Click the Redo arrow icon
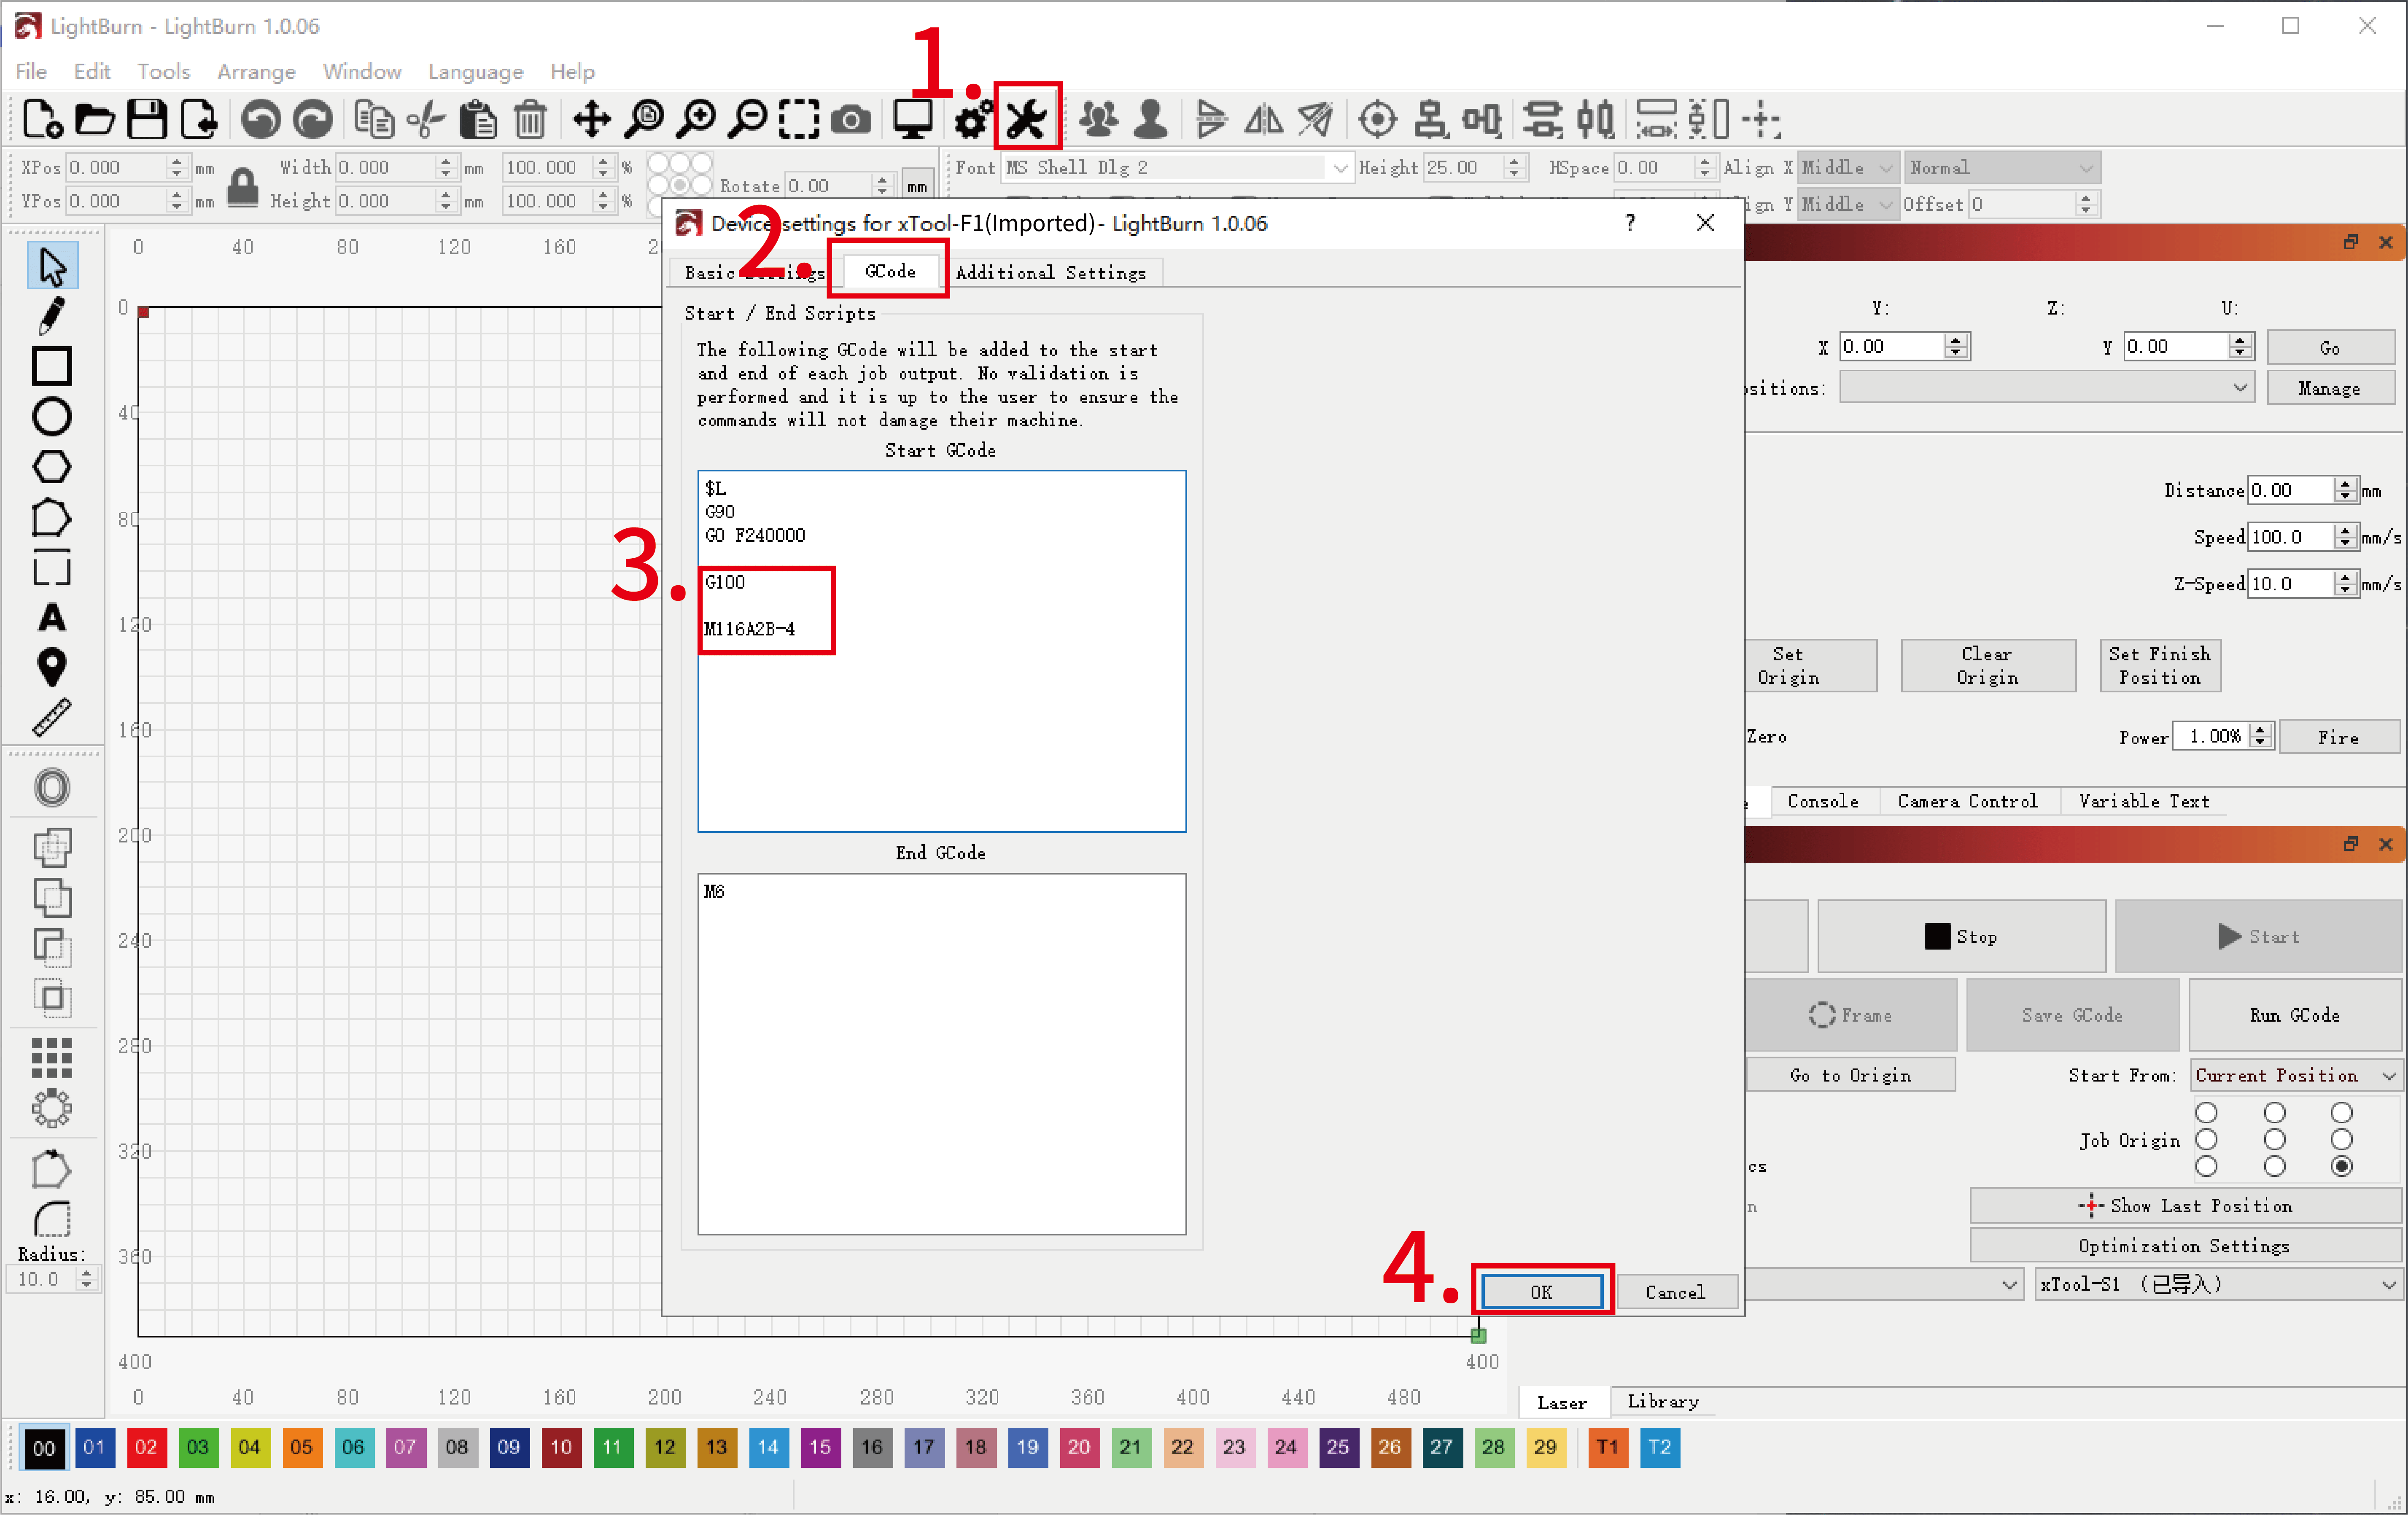Image resolution: width=2408 pixels, height=1515 pixels. (312, 119)
